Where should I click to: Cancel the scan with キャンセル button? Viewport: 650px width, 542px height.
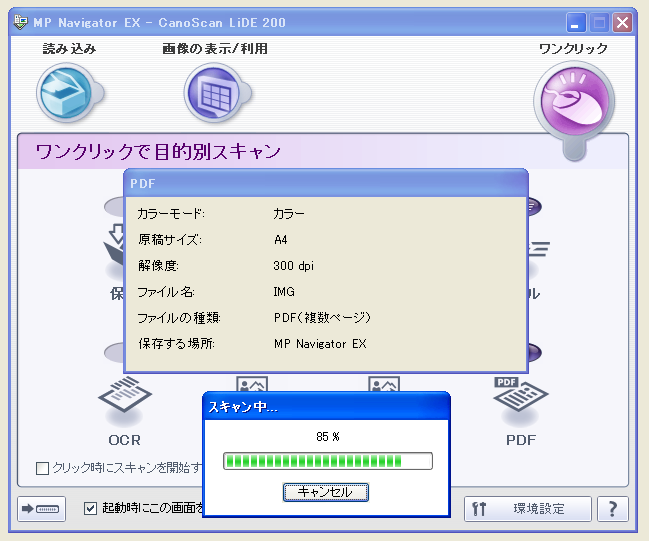point(325,492)
